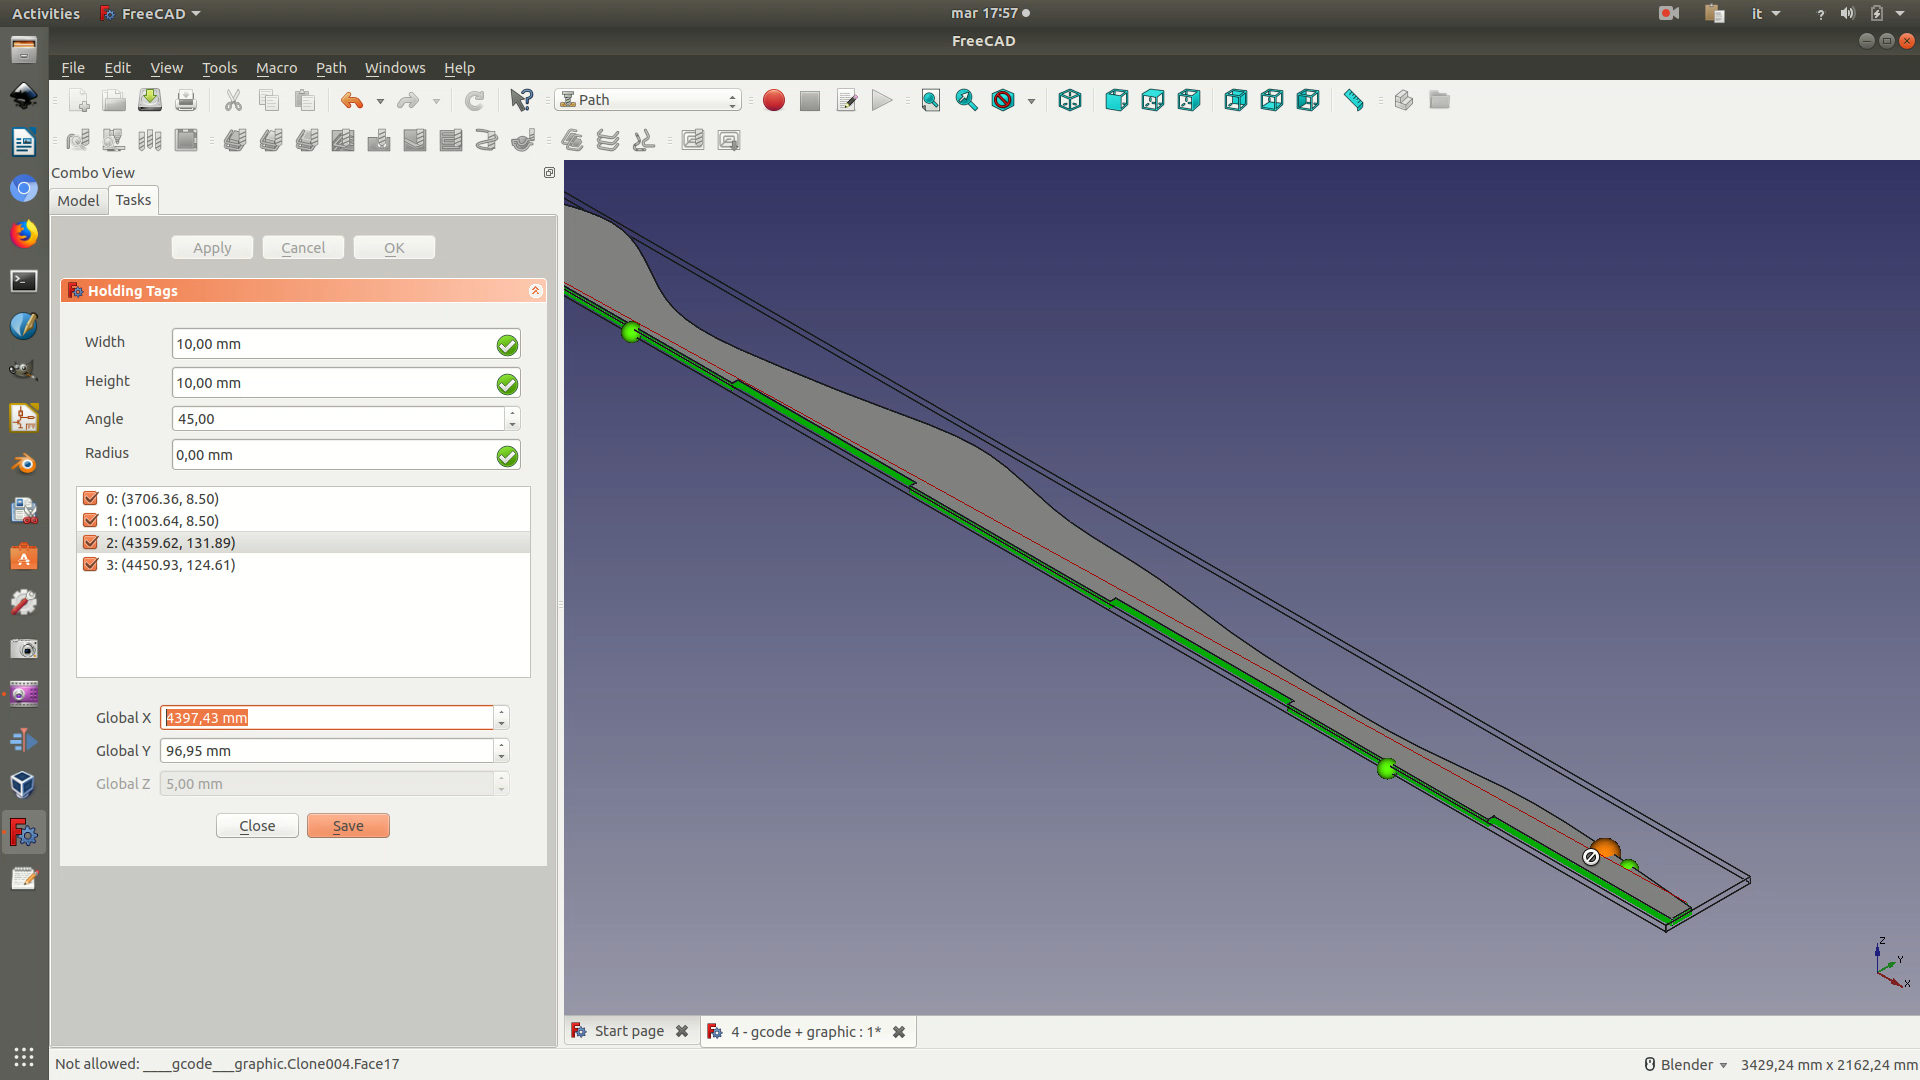Open the Macro menu

tap(276, 68)
